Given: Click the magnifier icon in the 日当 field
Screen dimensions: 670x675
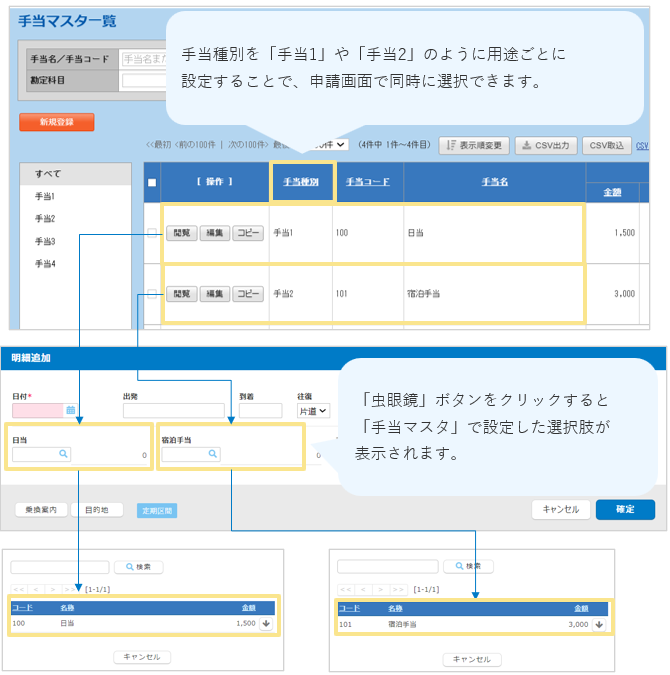Looking at the screenshot, I should [62, 453].
